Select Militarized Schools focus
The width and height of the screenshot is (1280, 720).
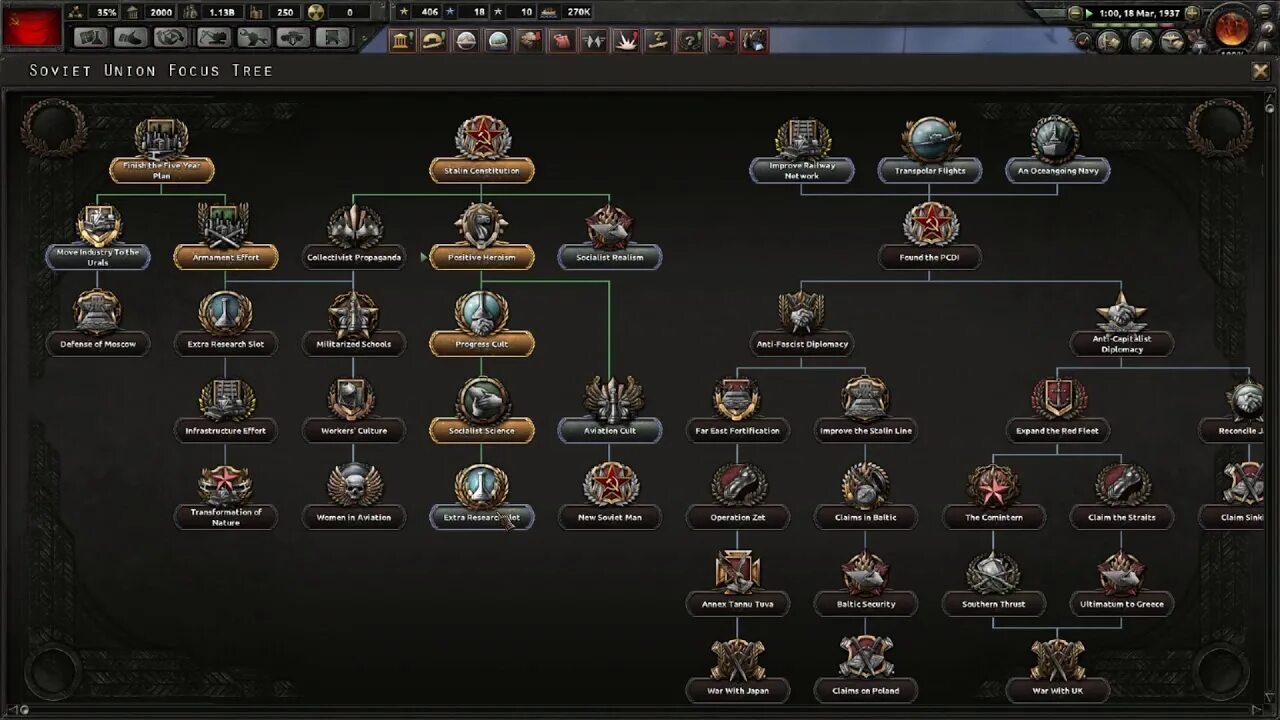pyautogui.click(x=354, y=325)
